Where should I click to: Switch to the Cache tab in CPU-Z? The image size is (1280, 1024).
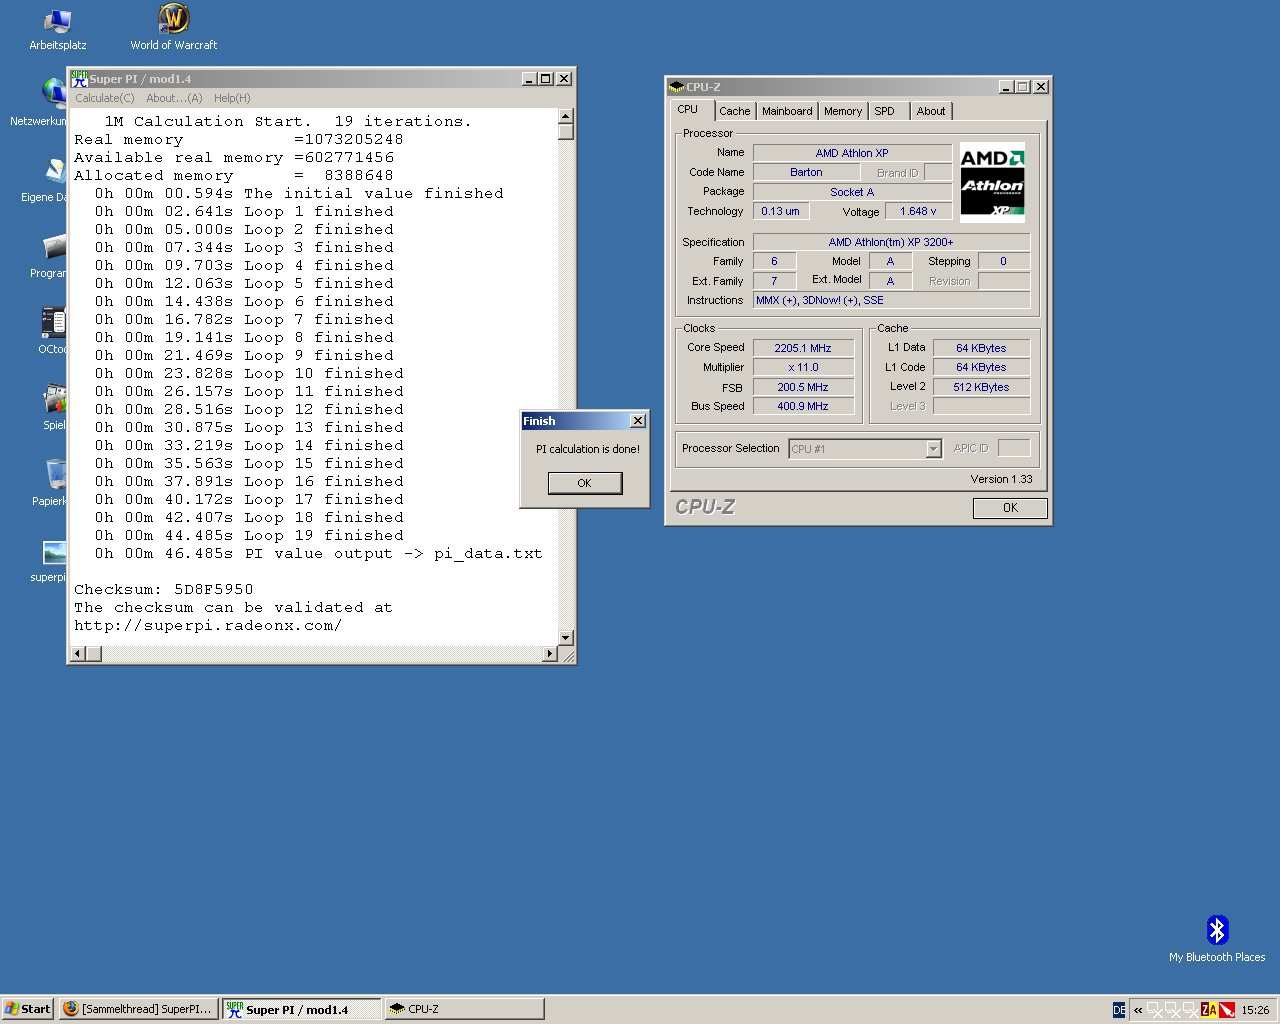pyautogui.click(x=734, y=111)
